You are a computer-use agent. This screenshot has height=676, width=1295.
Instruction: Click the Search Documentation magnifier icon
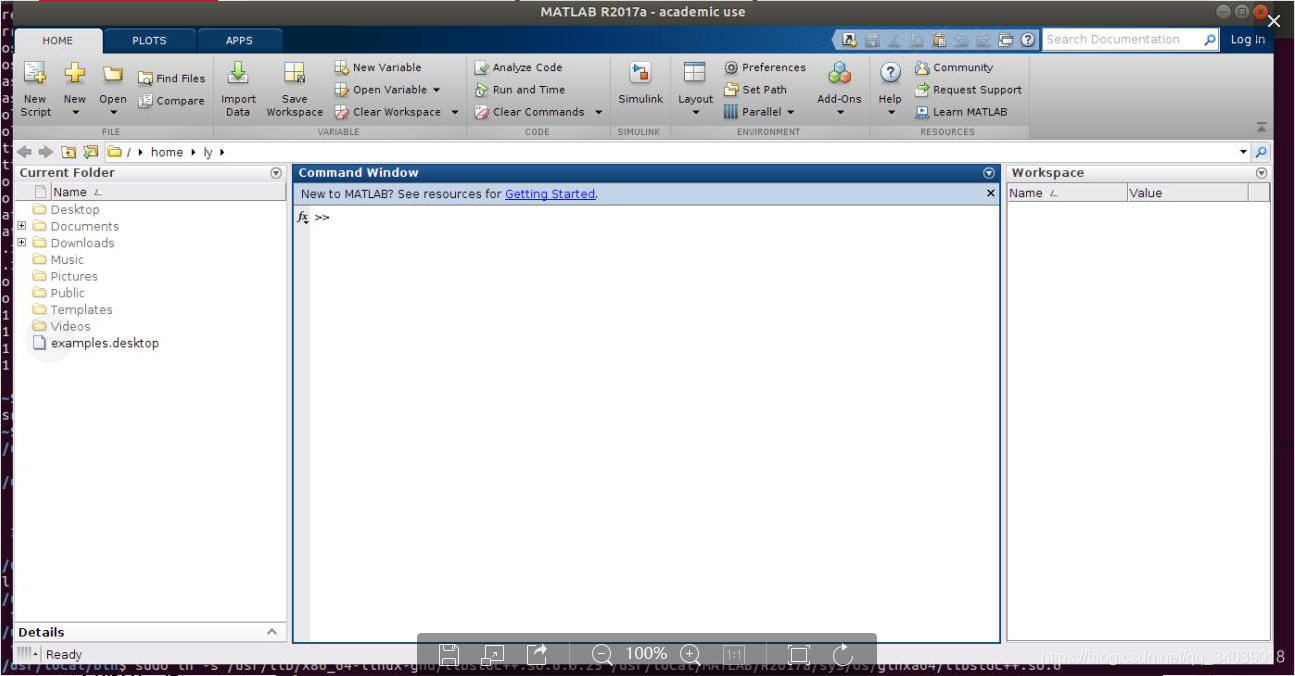[1210, 40]
